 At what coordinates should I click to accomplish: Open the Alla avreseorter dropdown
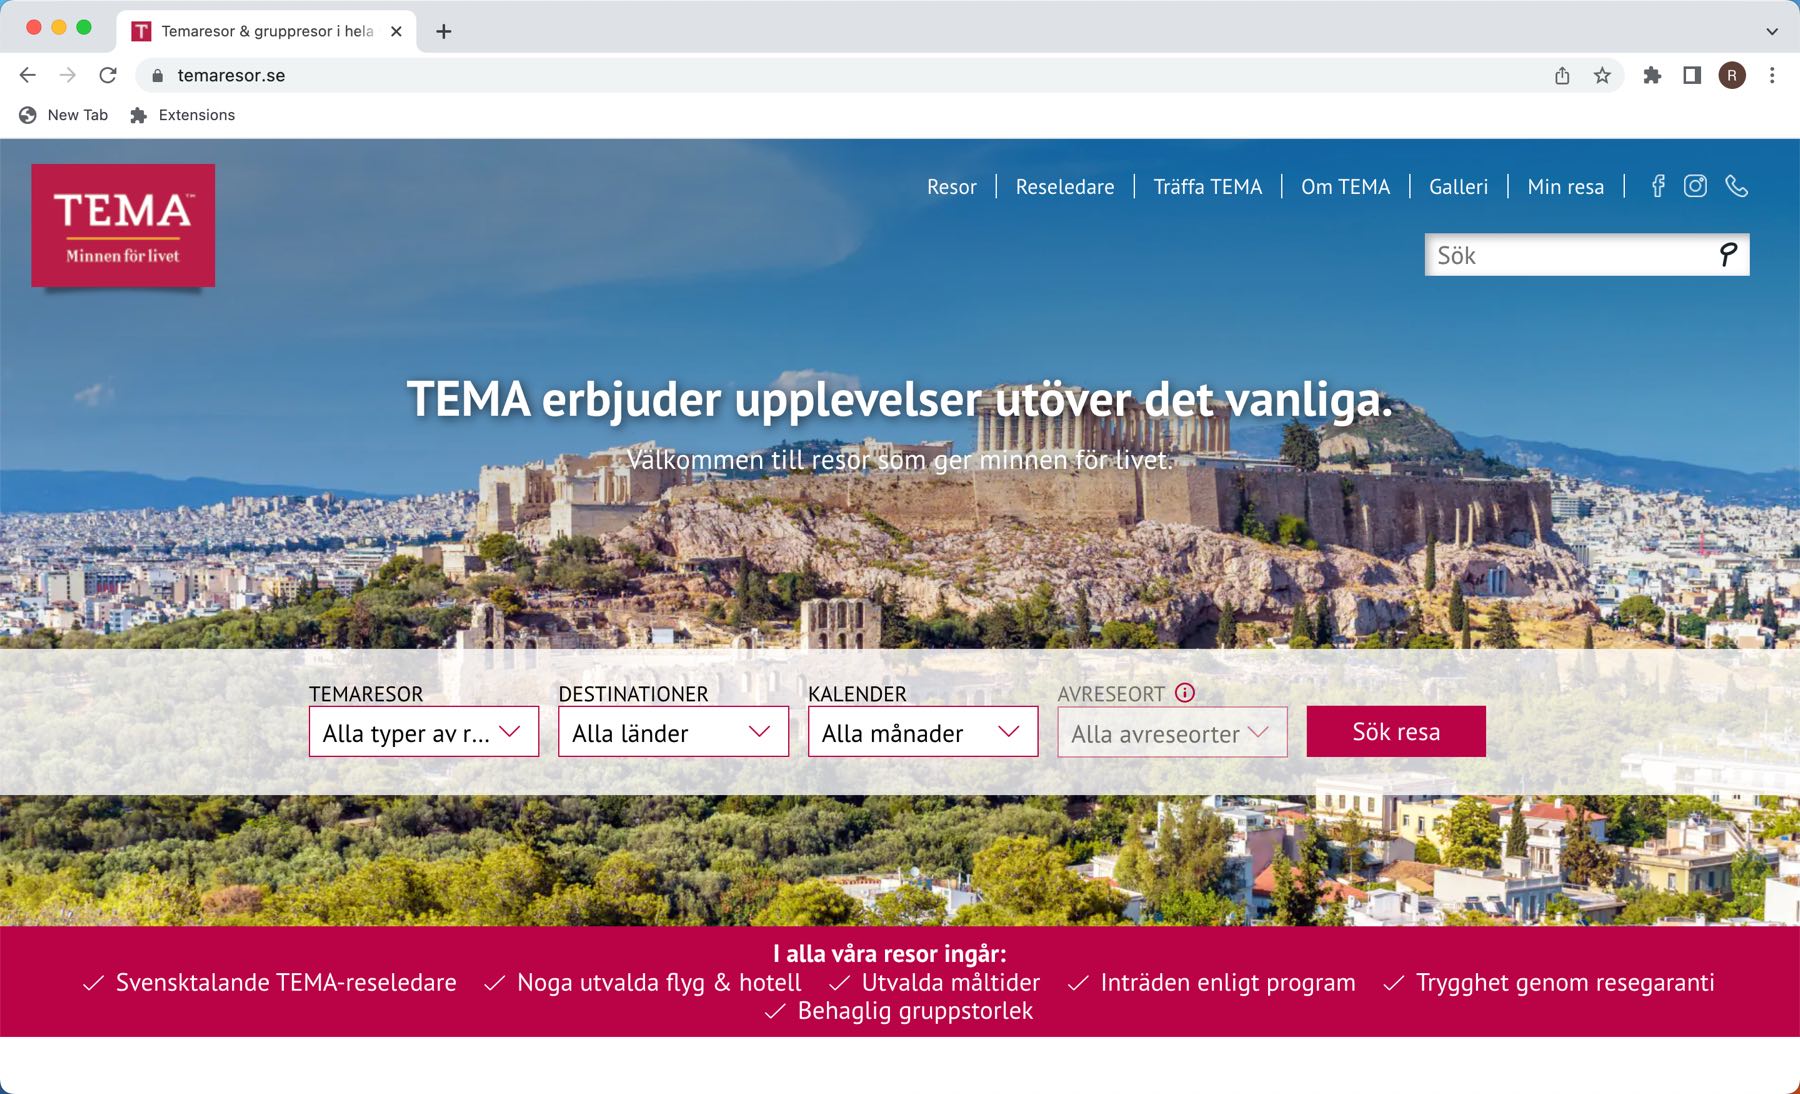click(1172, 733)
